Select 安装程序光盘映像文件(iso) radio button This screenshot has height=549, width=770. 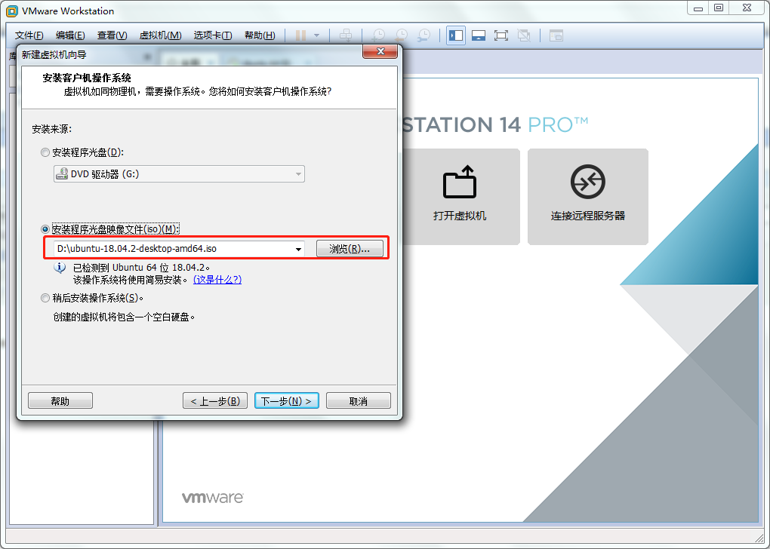(x=45, y=229)
